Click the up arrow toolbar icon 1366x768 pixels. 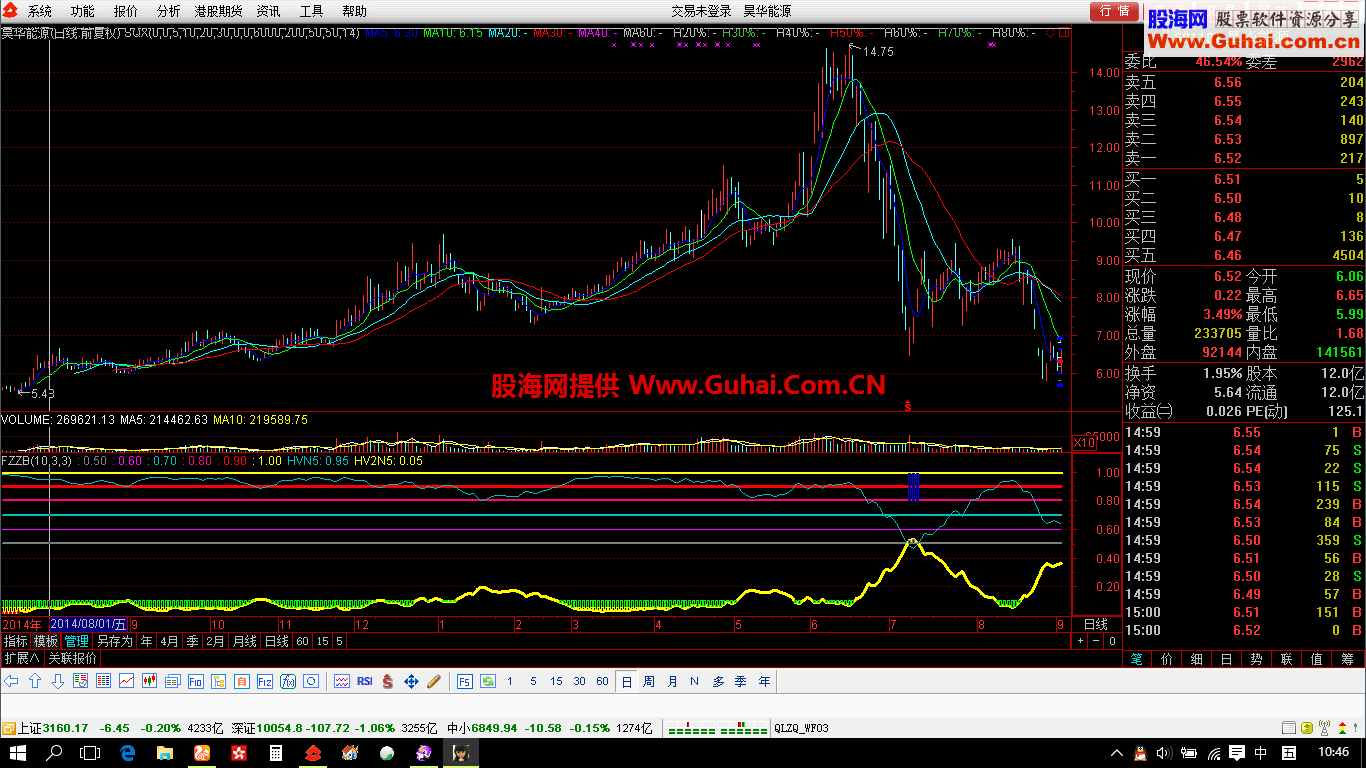point(35,681)
